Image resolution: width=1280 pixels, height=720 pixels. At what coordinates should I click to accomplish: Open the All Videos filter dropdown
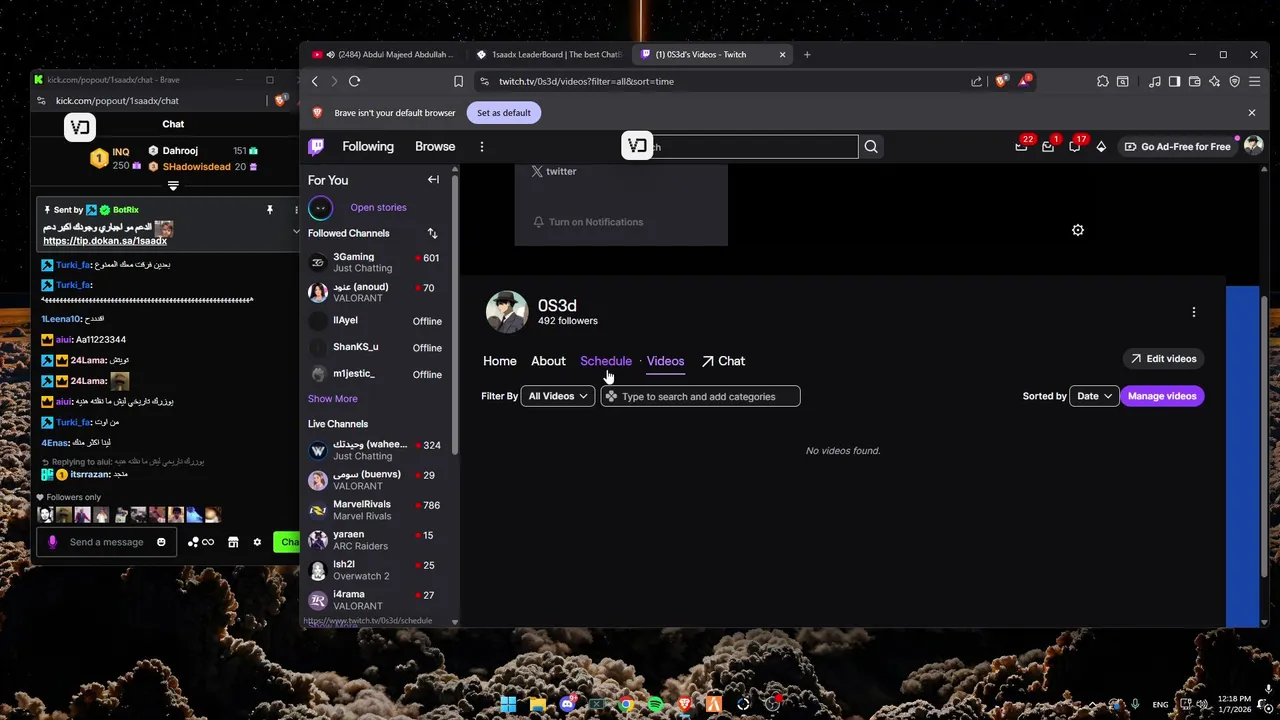pyautogui.click(x=558, y=396)
